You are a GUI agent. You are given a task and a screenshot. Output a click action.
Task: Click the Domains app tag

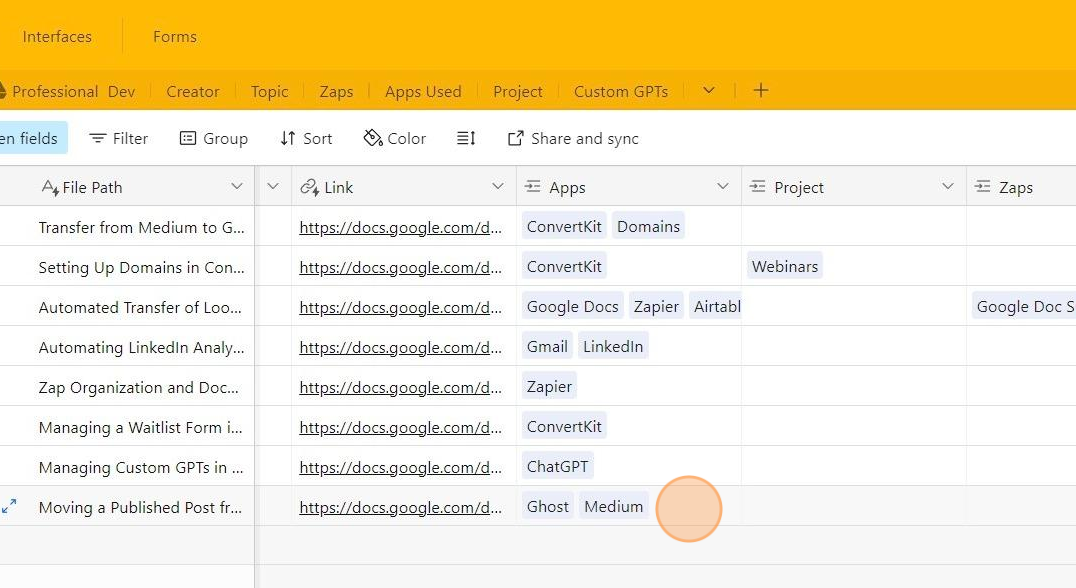[648, 226]
